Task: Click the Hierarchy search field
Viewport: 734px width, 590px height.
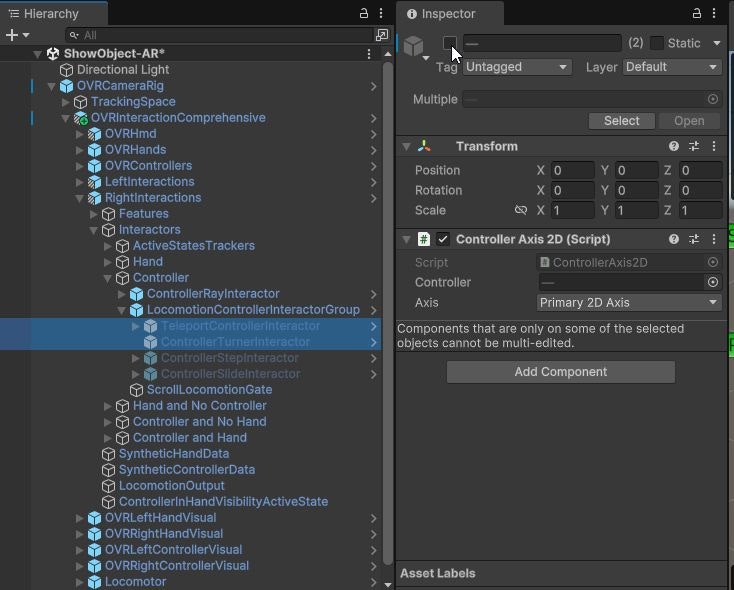Action: (x=219, y=35)
